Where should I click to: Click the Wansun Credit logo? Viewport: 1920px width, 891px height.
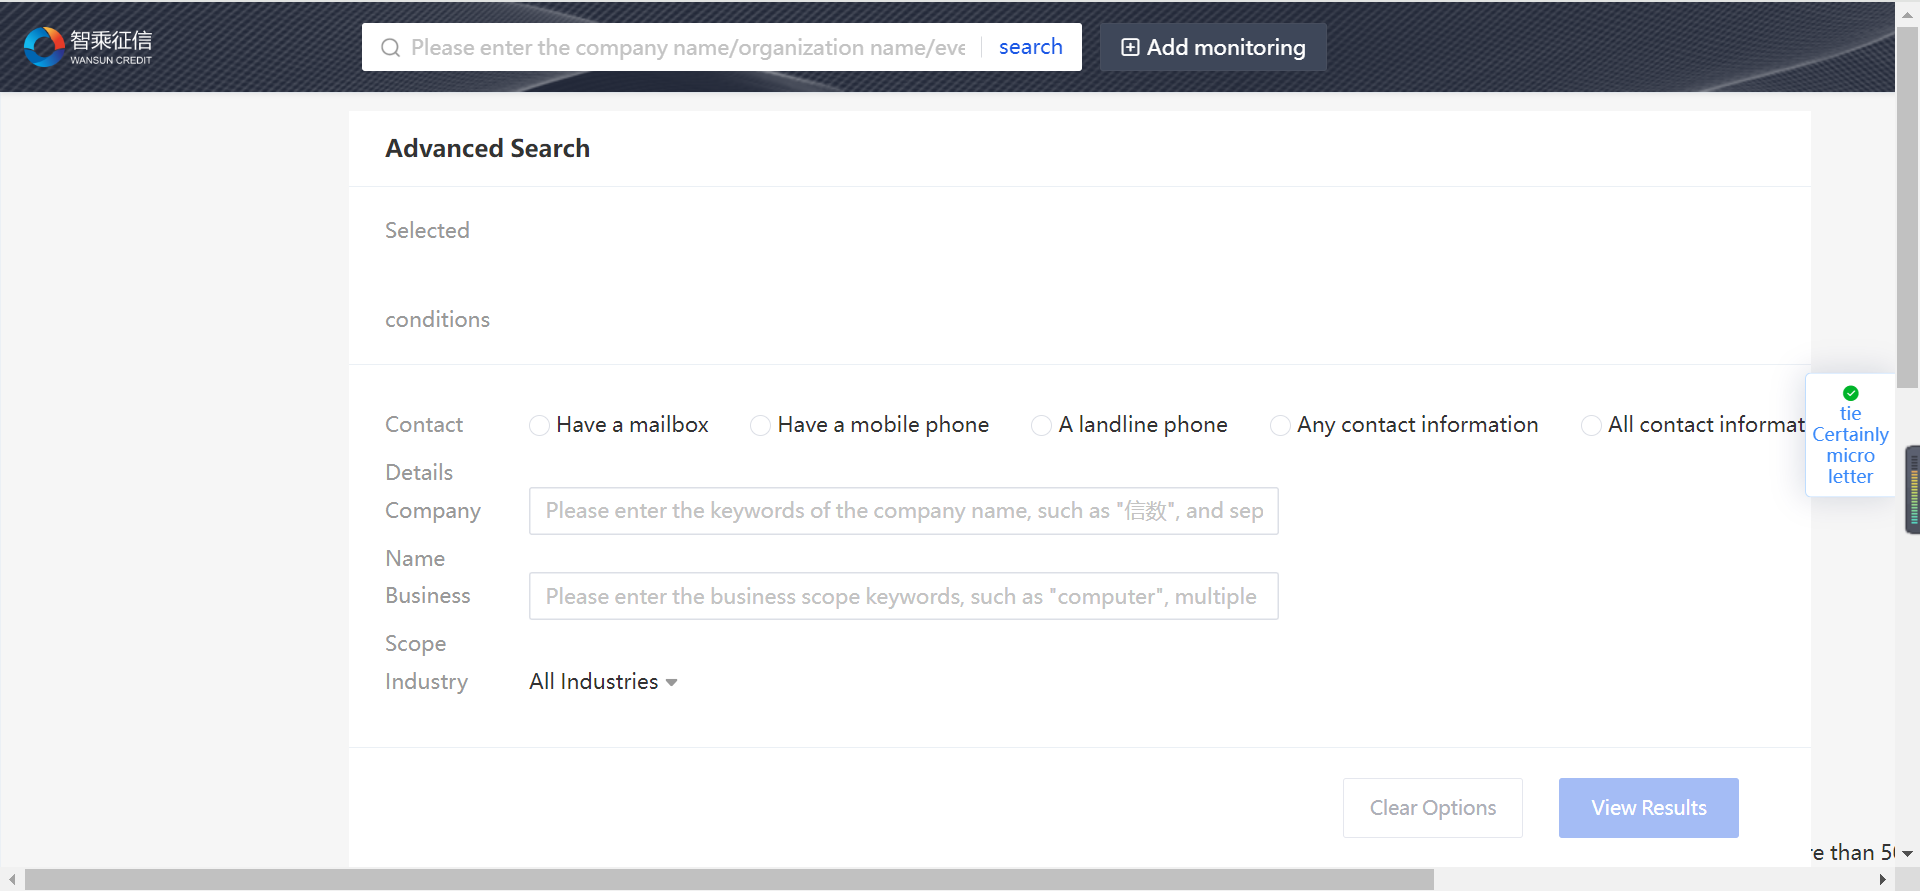(88, 47)
